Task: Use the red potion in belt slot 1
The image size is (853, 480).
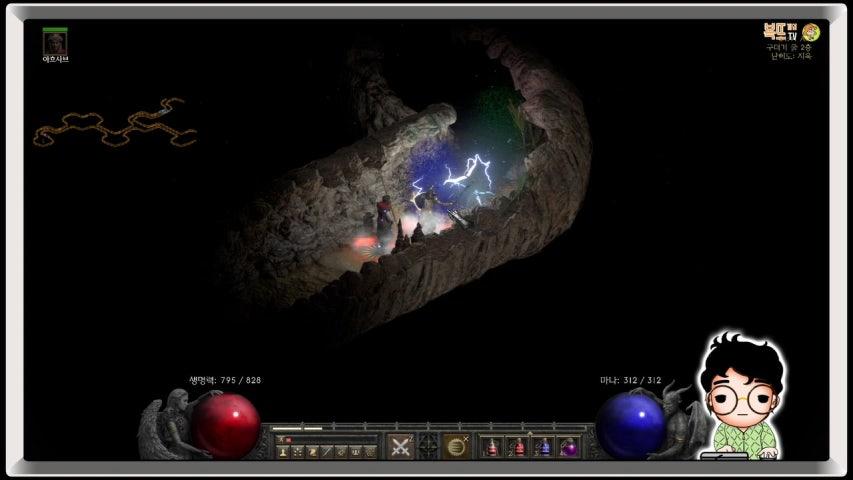Action: point(492,447)
